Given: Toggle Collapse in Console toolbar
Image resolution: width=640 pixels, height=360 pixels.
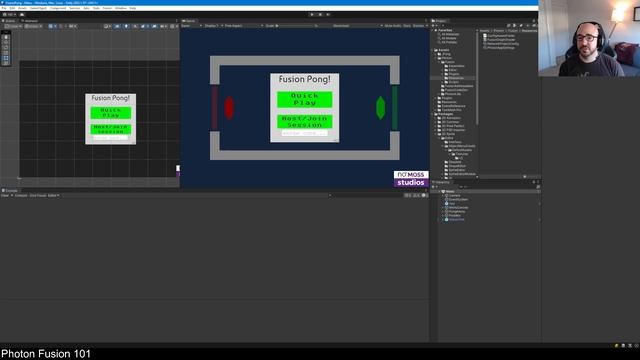Looking at the screenshot, I should click(x=21, y=196).
